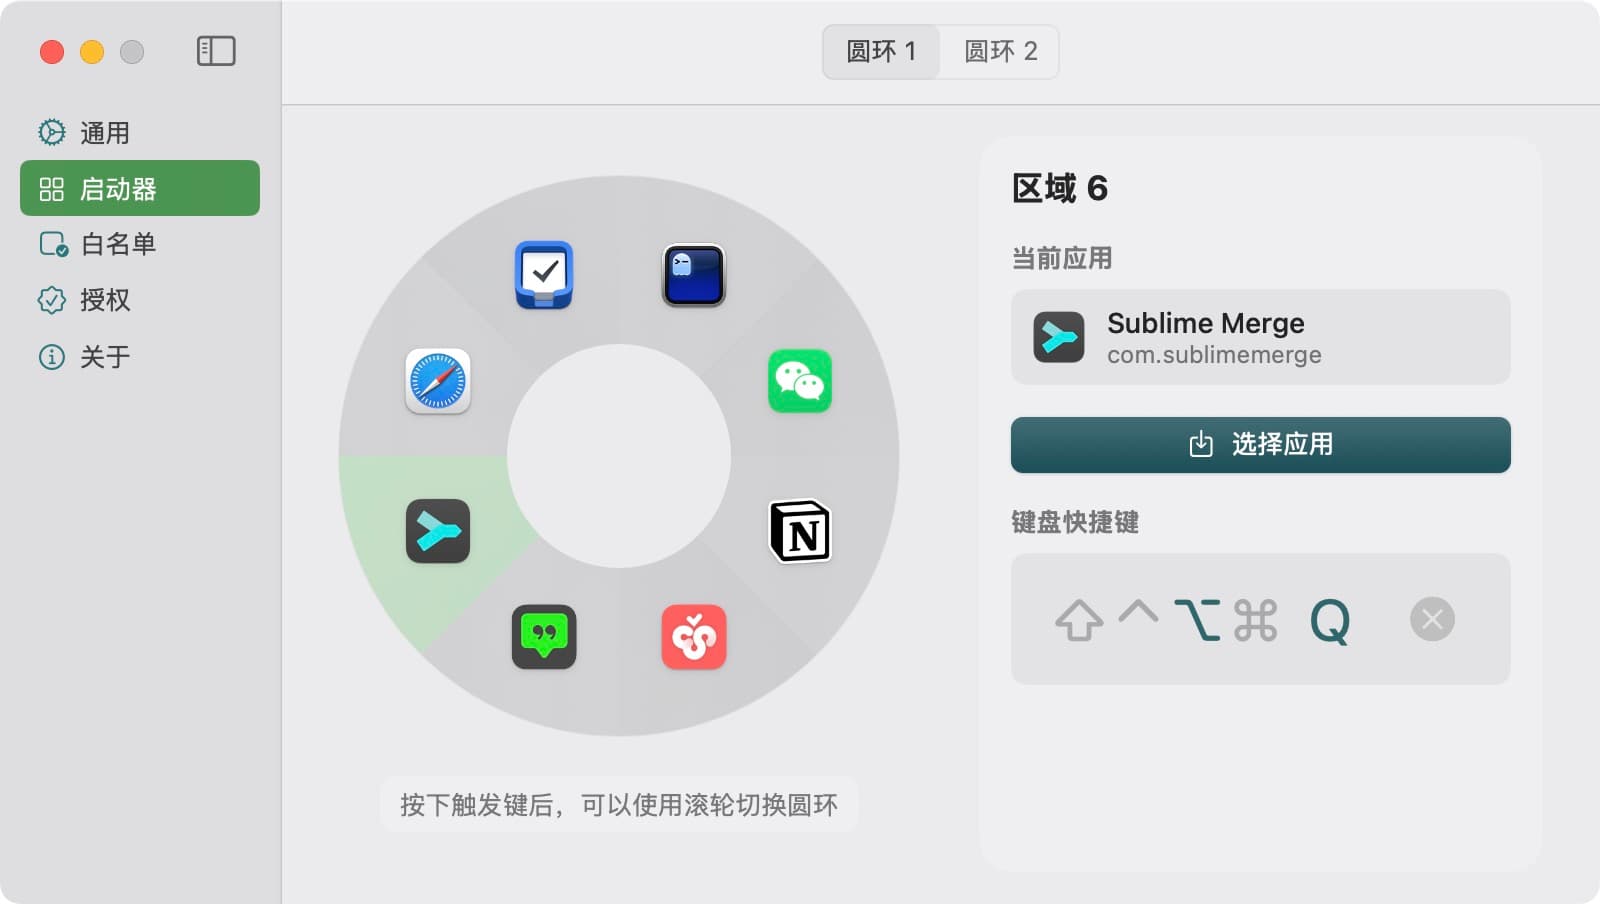This screenshot has width=1600, height=904.
Task: Click the Shift modifier symbol in shortcut
Action: (1079, 620)
